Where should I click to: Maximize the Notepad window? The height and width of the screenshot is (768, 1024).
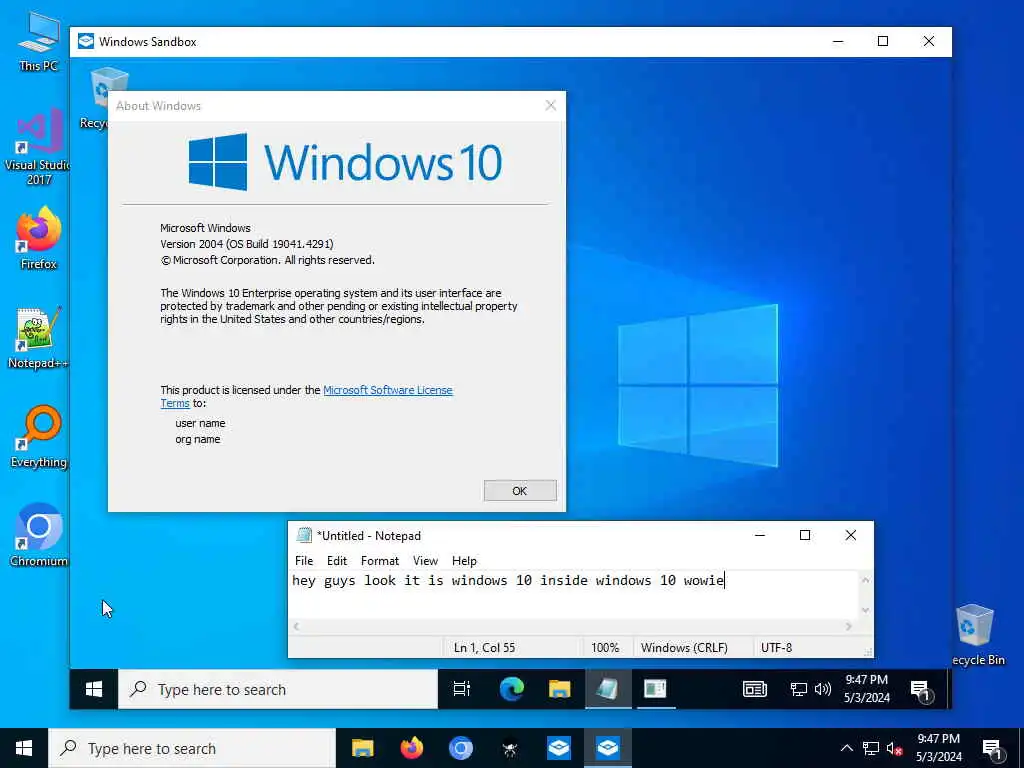coord(805,536)
